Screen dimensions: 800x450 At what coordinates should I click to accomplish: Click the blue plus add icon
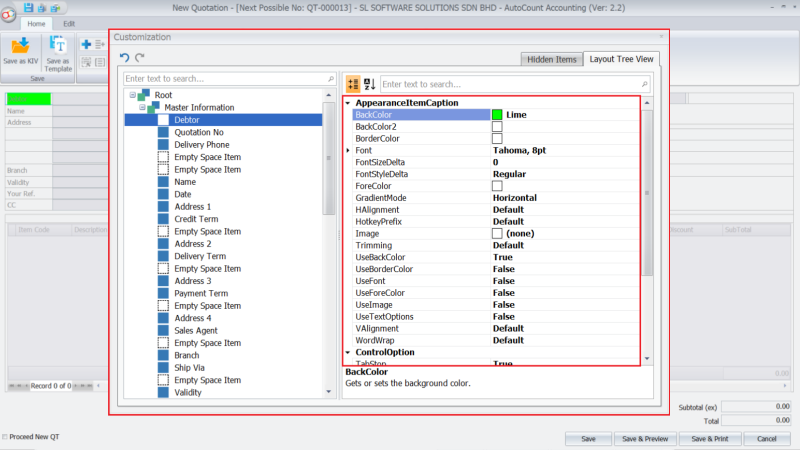(86, 44)
